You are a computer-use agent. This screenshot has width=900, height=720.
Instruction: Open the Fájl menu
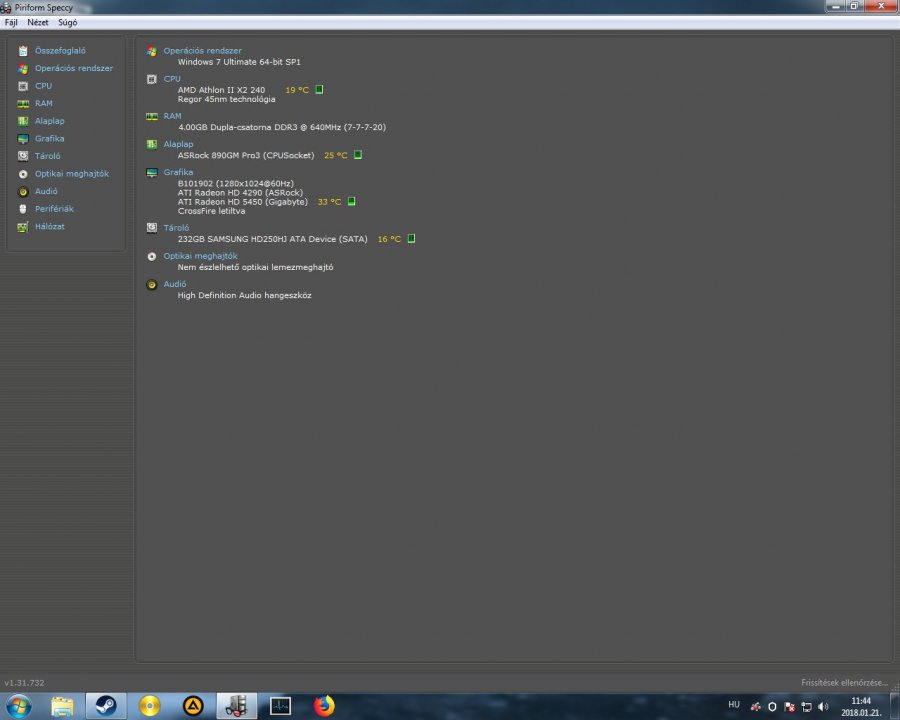11,22
